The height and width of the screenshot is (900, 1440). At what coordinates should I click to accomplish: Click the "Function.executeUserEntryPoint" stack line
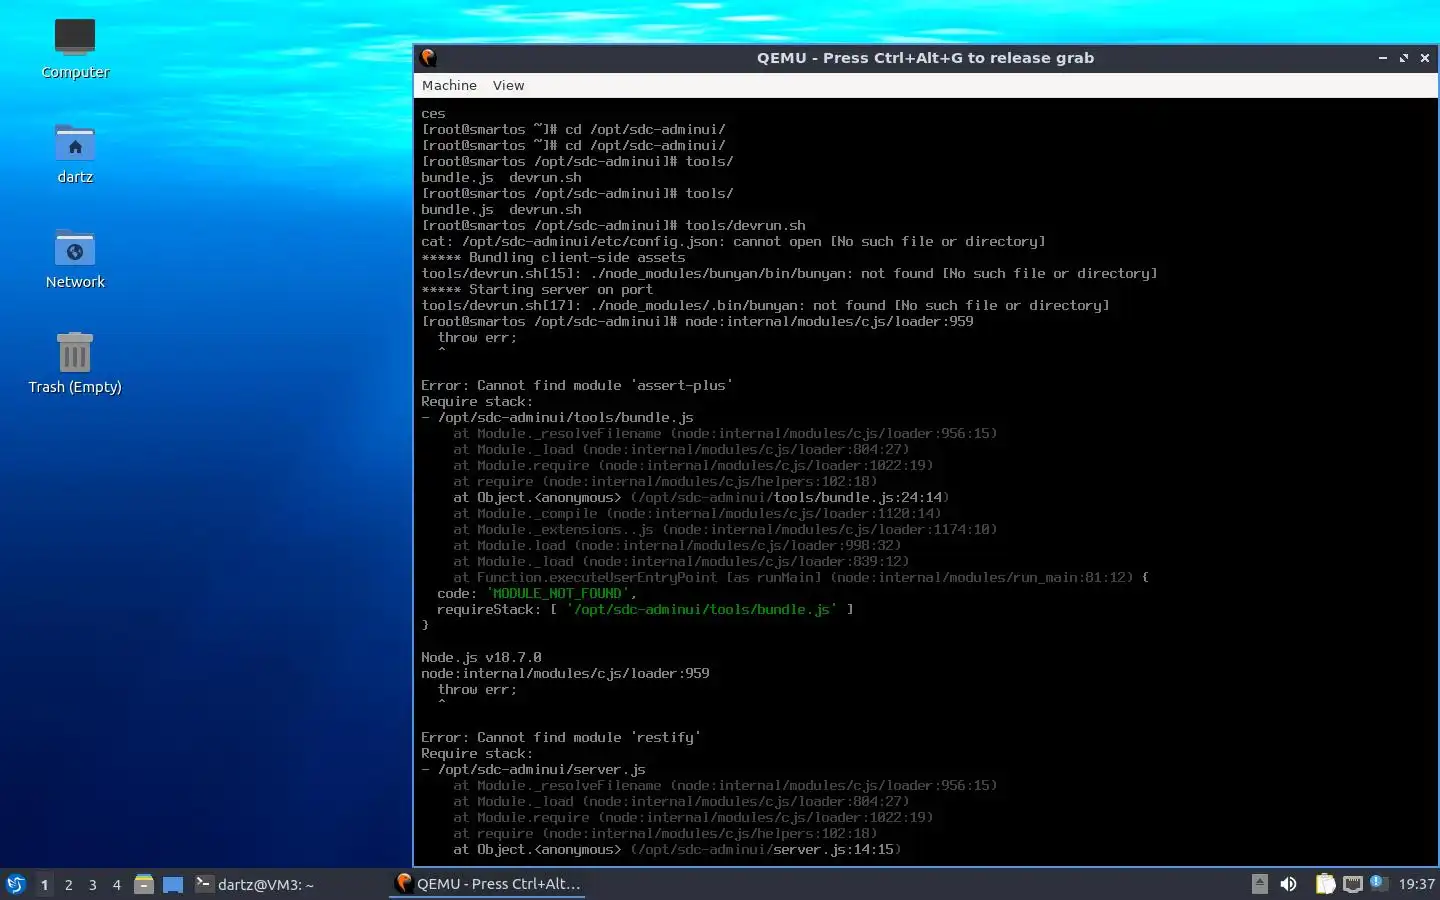click(801, 577)
